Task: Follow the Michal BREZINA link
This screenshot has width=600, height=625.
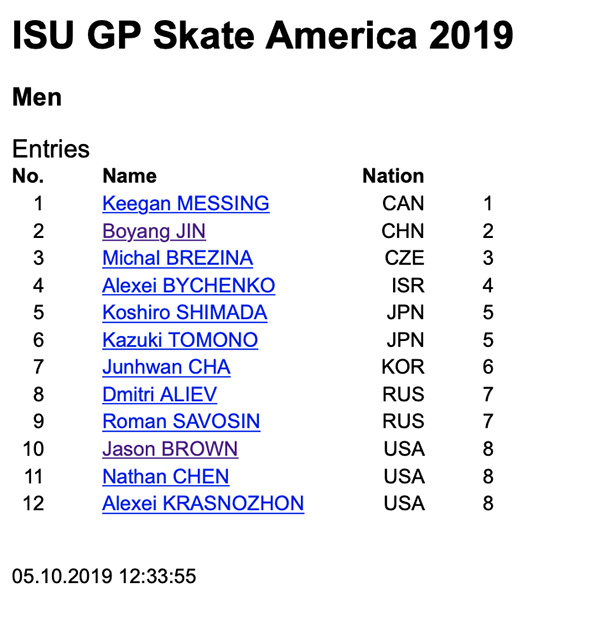Action: point(177,258)
